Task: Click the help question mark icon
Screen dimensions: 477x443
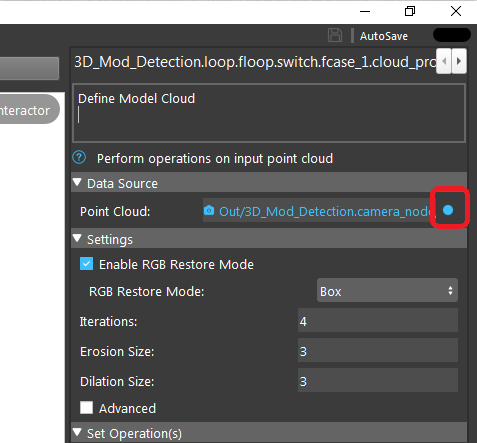Action: pyautogui.click(x=79, y=157)
